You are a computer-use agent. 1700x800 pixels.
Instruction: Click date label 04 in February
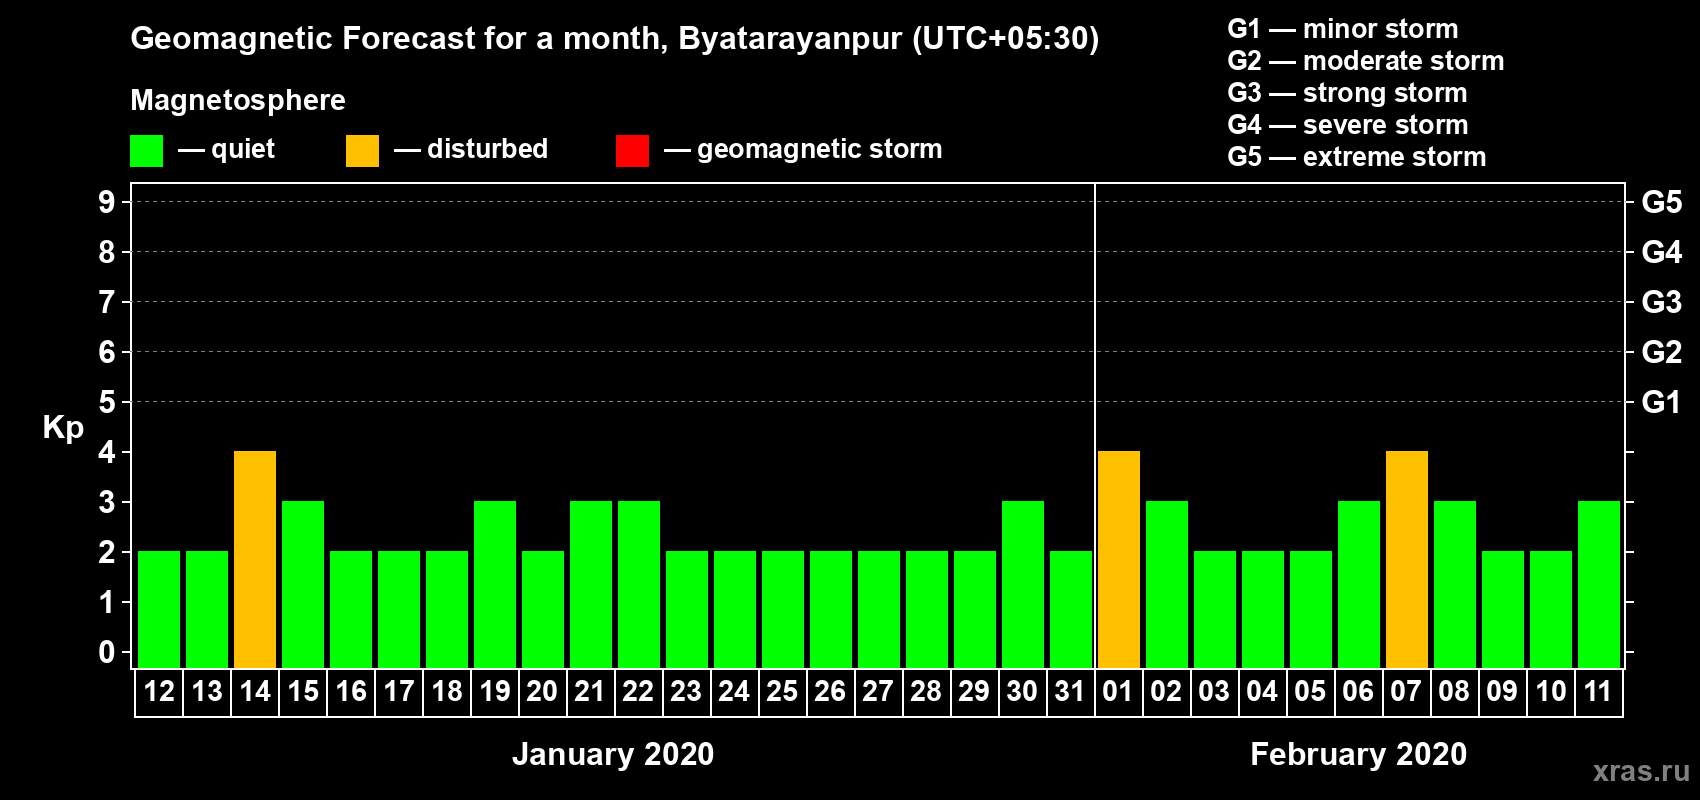click(x=1263, y=691)
